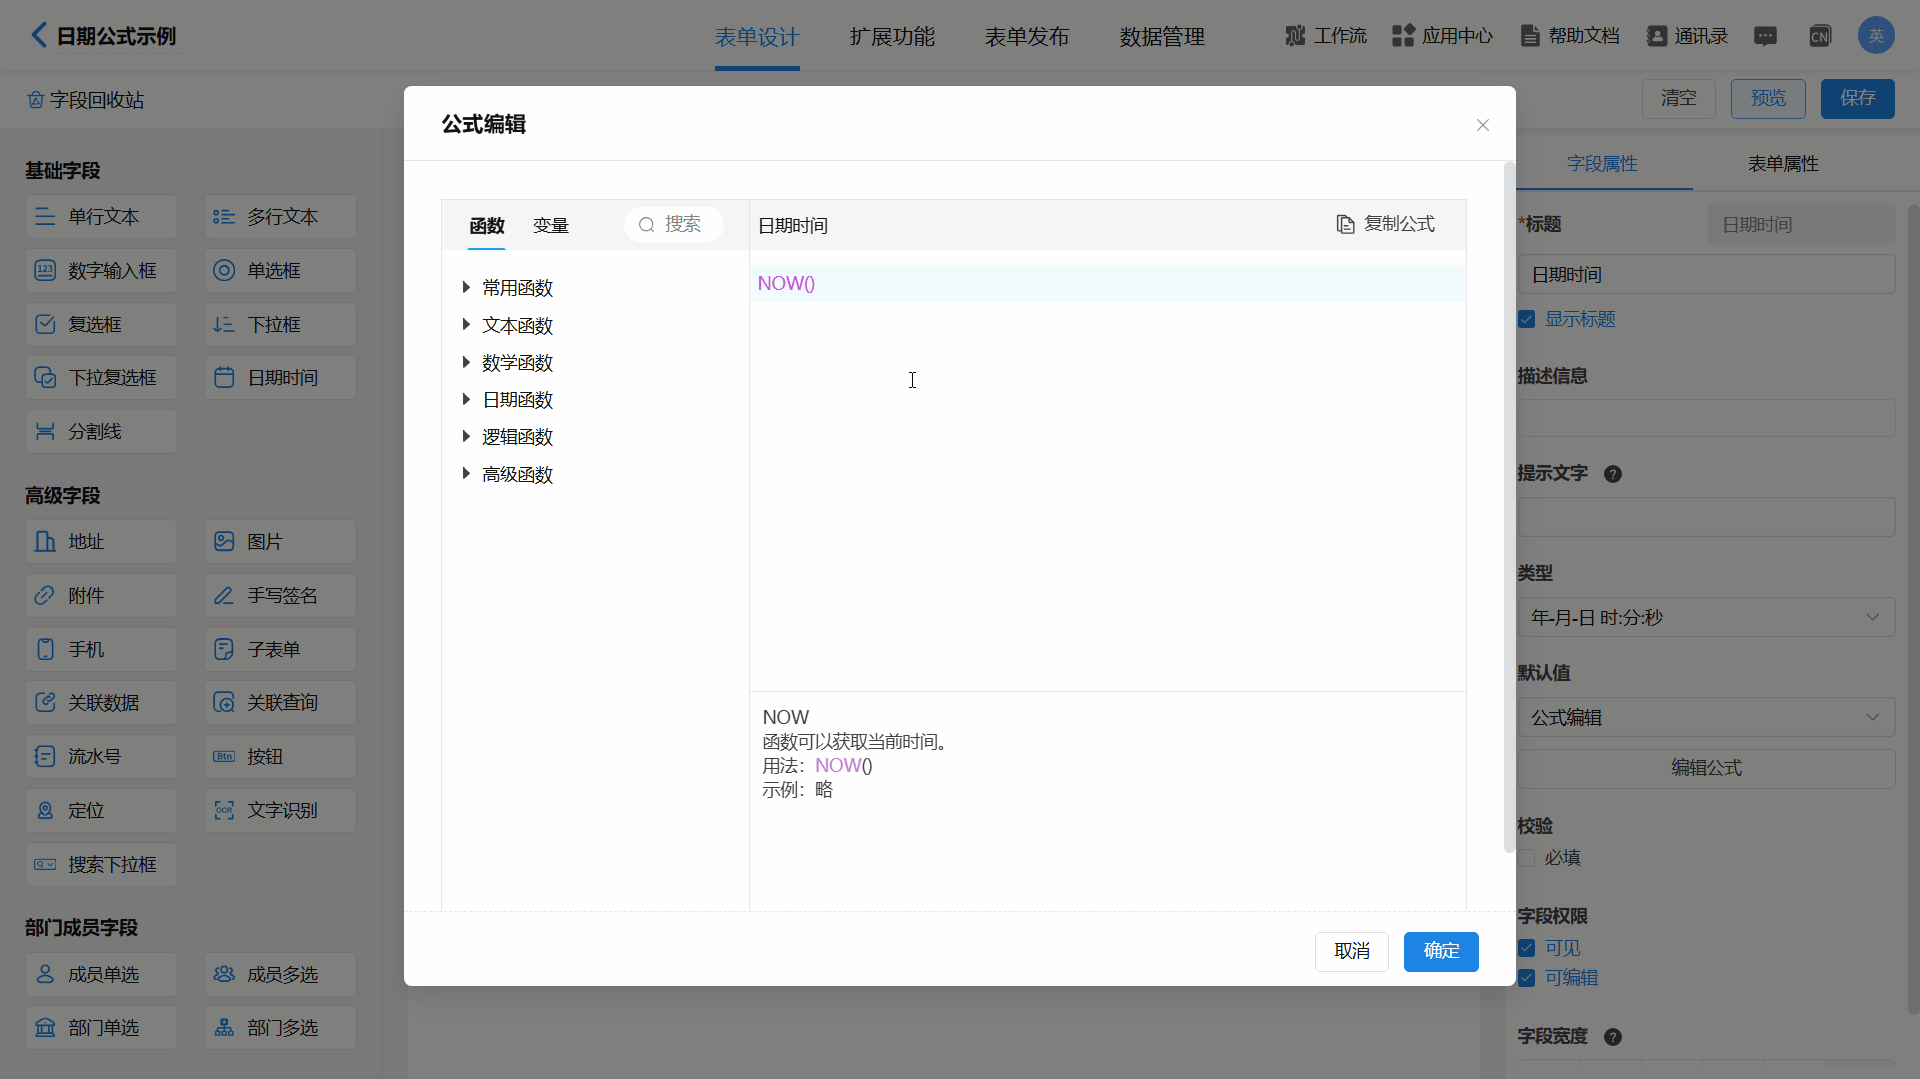The height and width of the screenshot is (1079, 1920).
Task: Close the 公式编辑 dialog
Action: [1483, 125]
